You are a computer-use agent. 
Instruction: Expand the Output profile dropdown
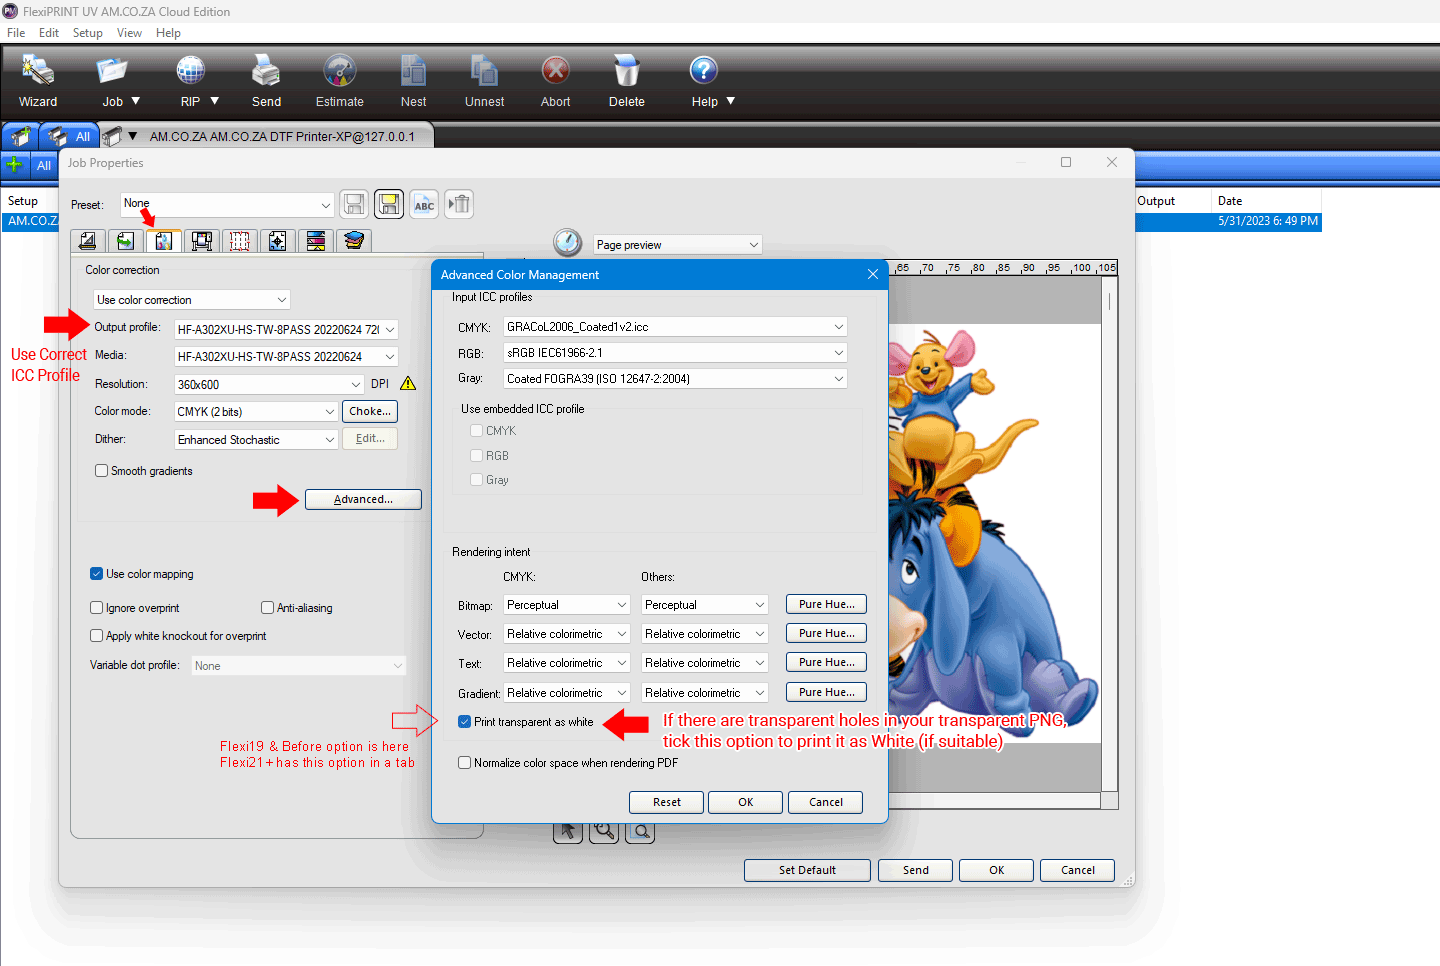390,330
